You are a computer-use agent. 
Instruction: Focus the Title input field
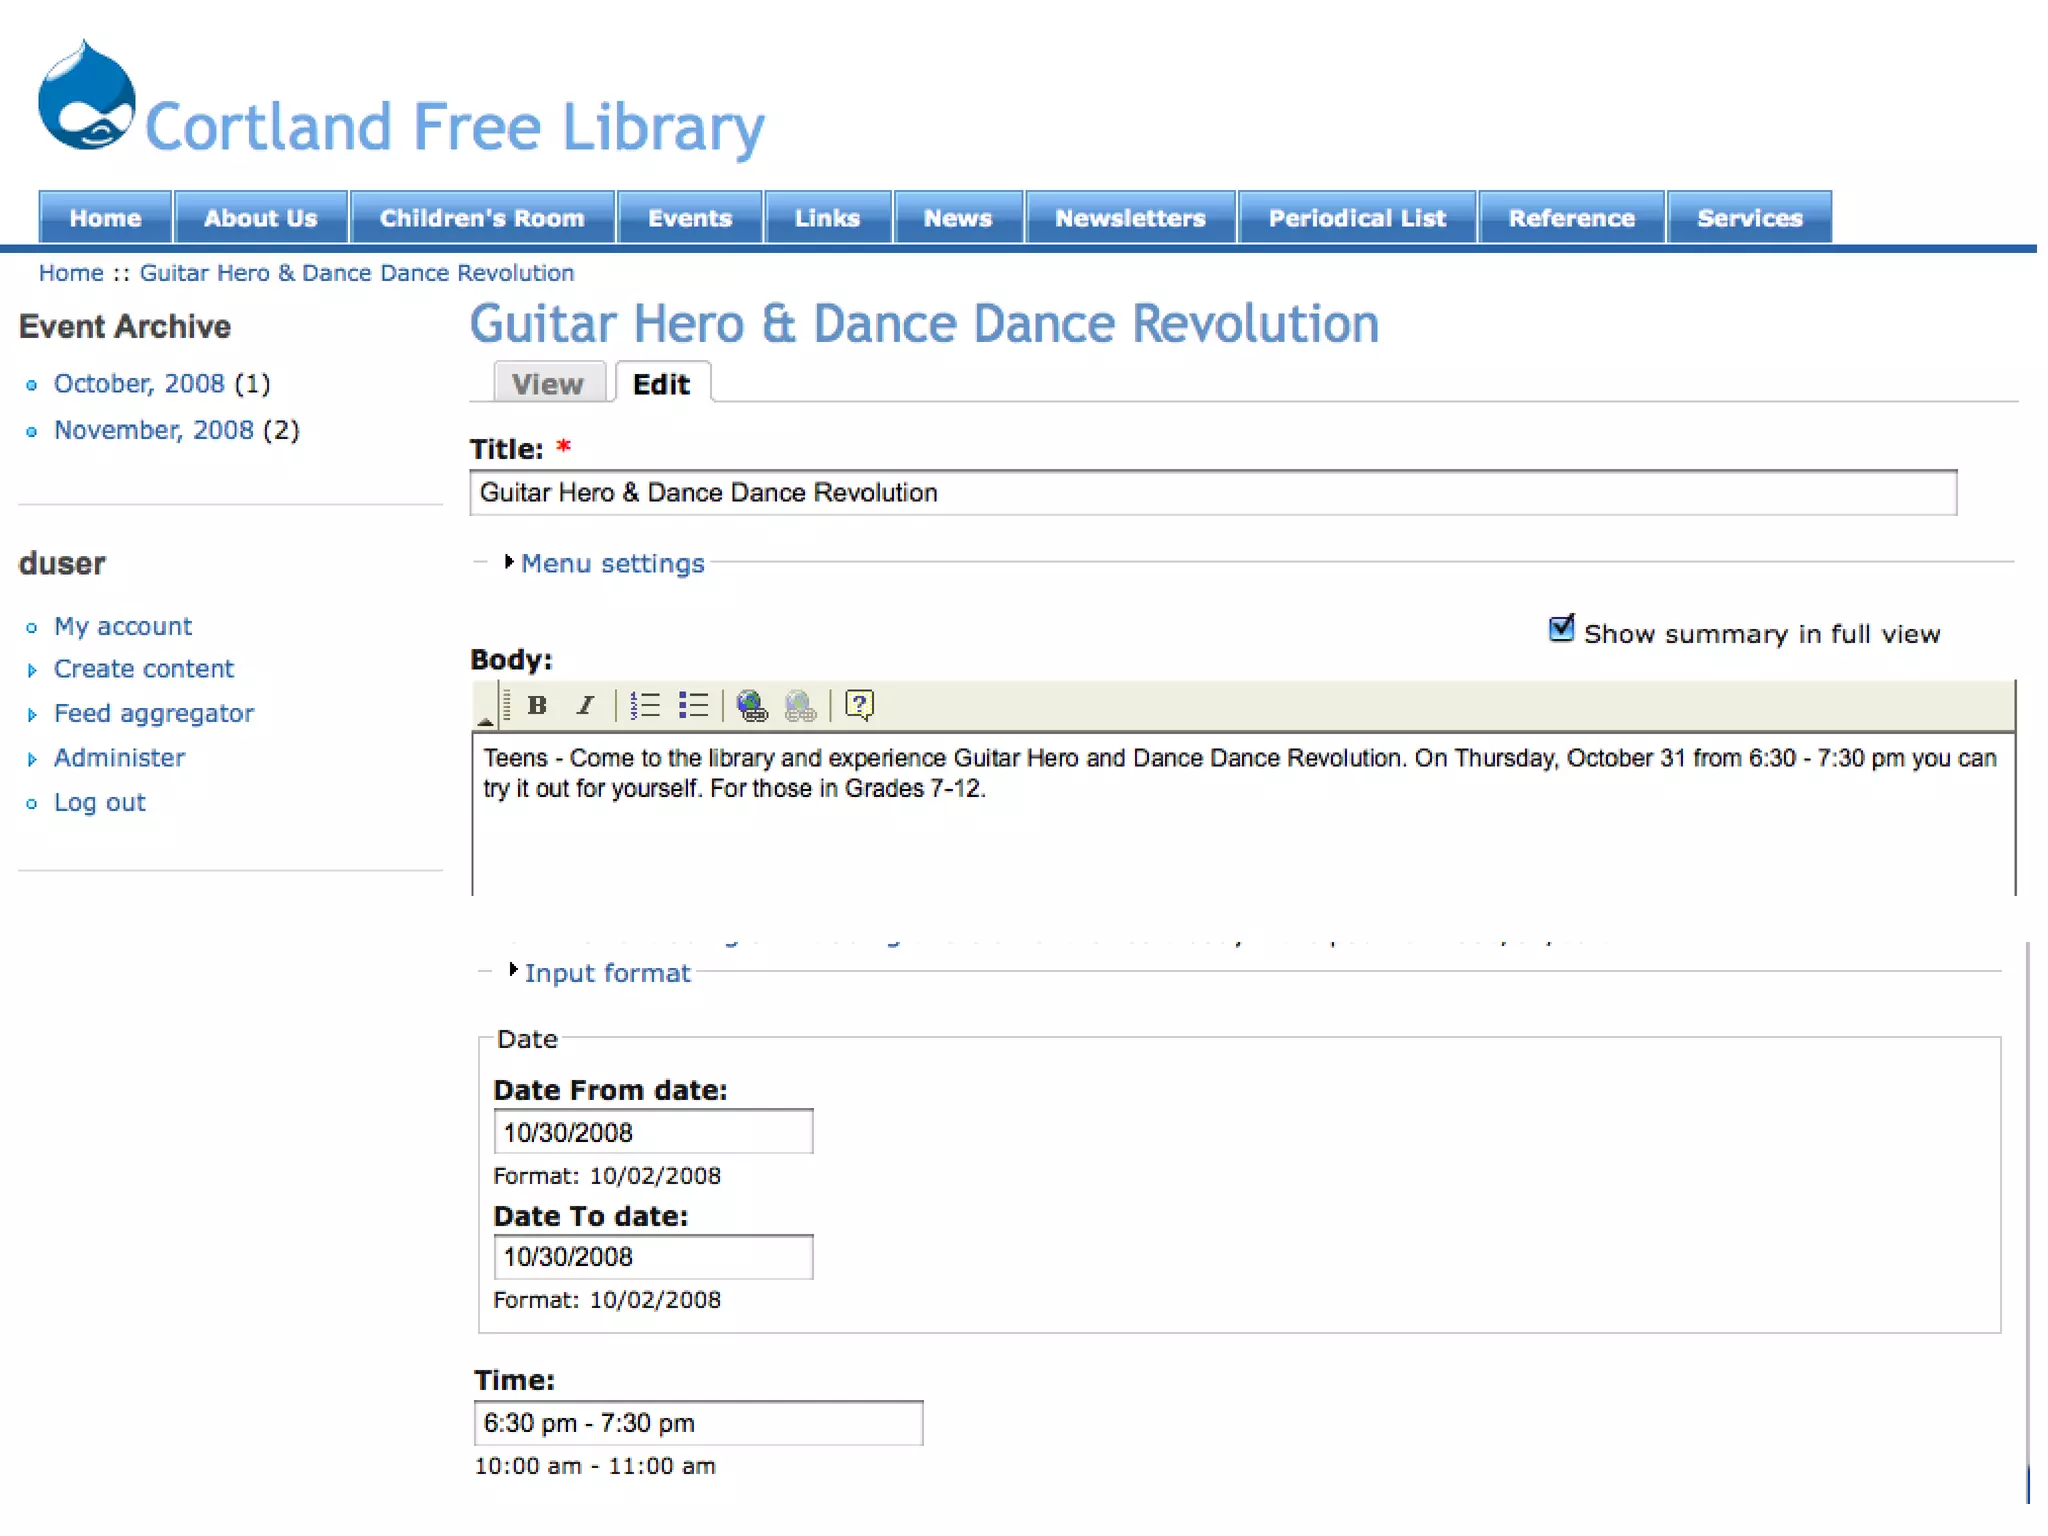click(x=1213, y=493)
